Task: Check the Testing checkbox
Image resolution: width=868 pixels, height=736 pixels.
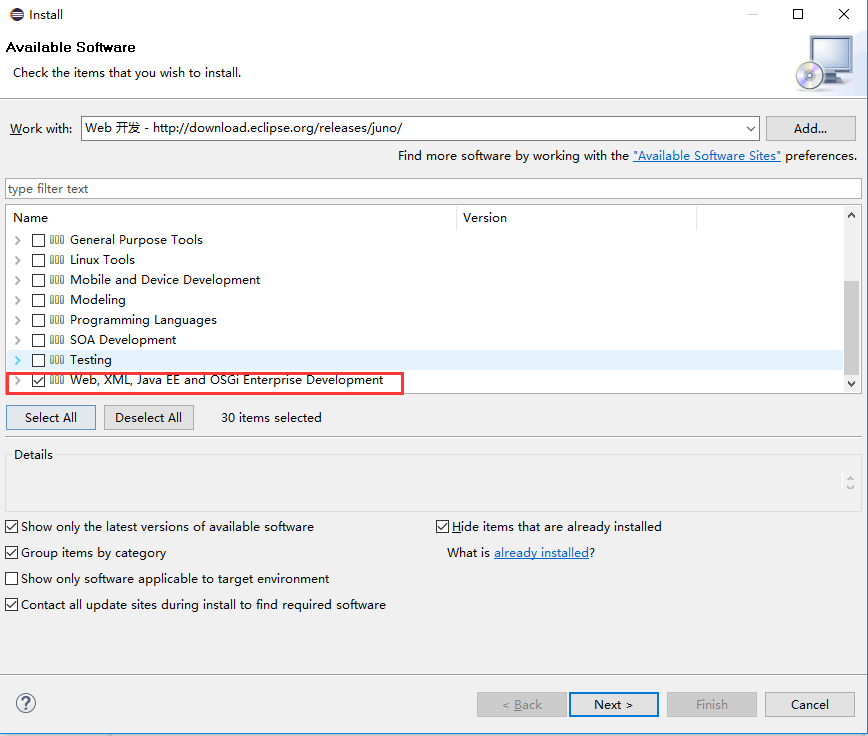Action: 38,360
